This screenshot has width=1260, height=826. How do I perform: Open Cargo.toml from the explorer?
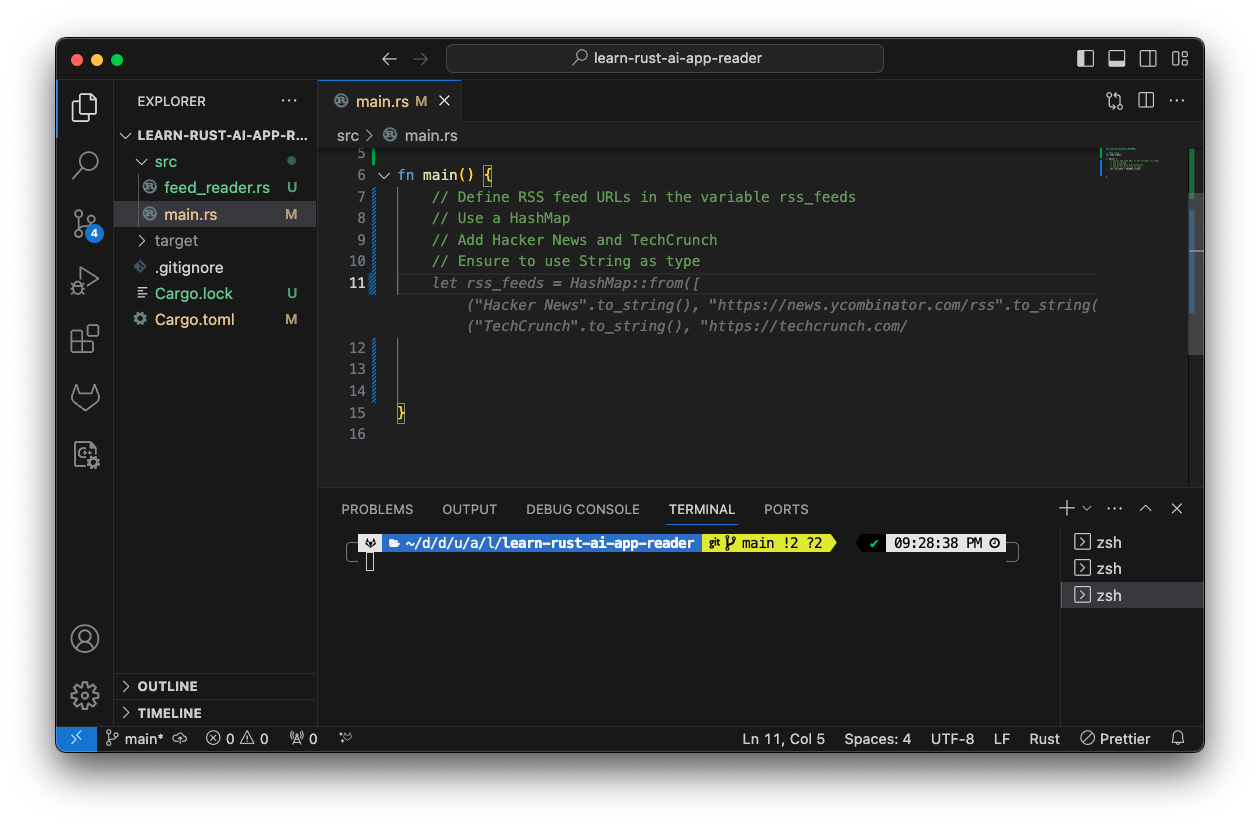pos(194,319)
